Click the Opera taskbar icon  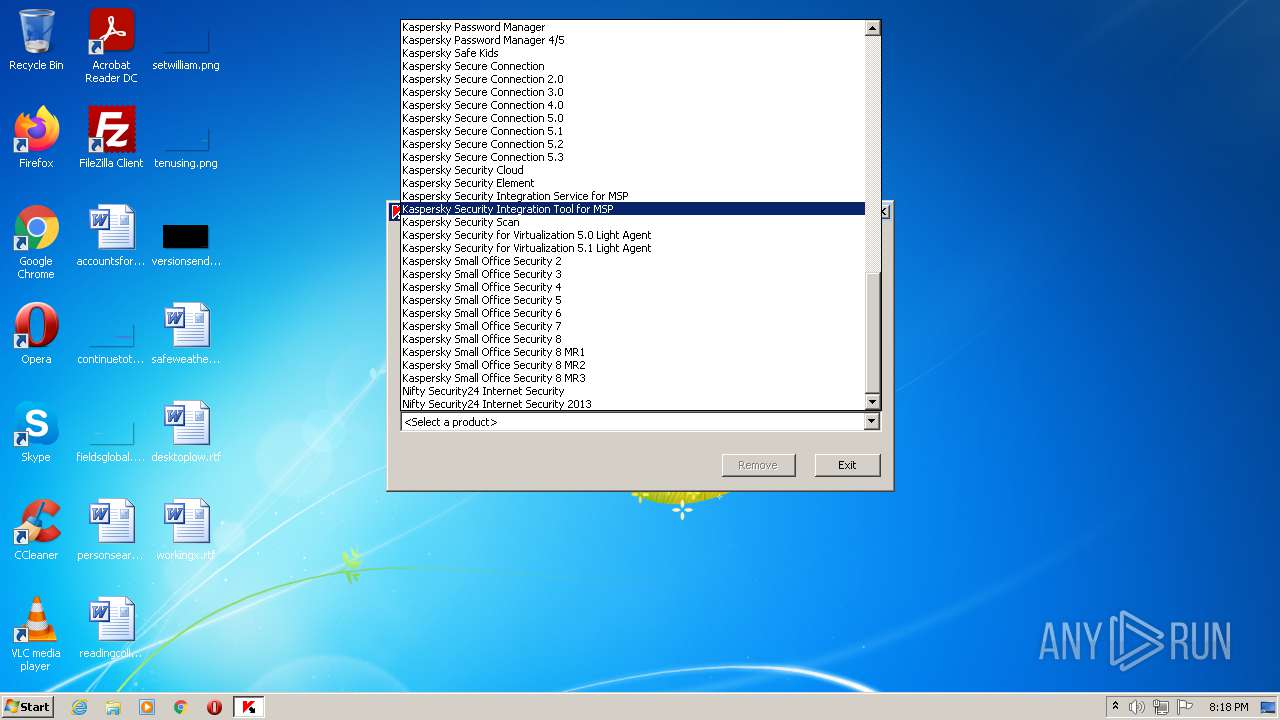tap(214, 707)
